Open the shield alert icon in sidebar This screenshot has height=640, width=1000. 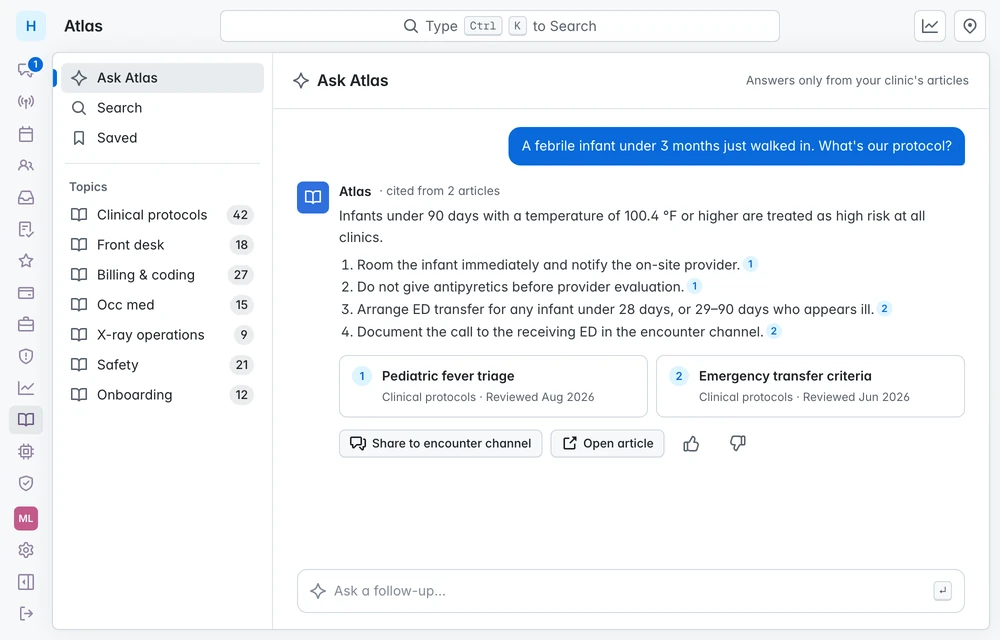click(26, 356)
